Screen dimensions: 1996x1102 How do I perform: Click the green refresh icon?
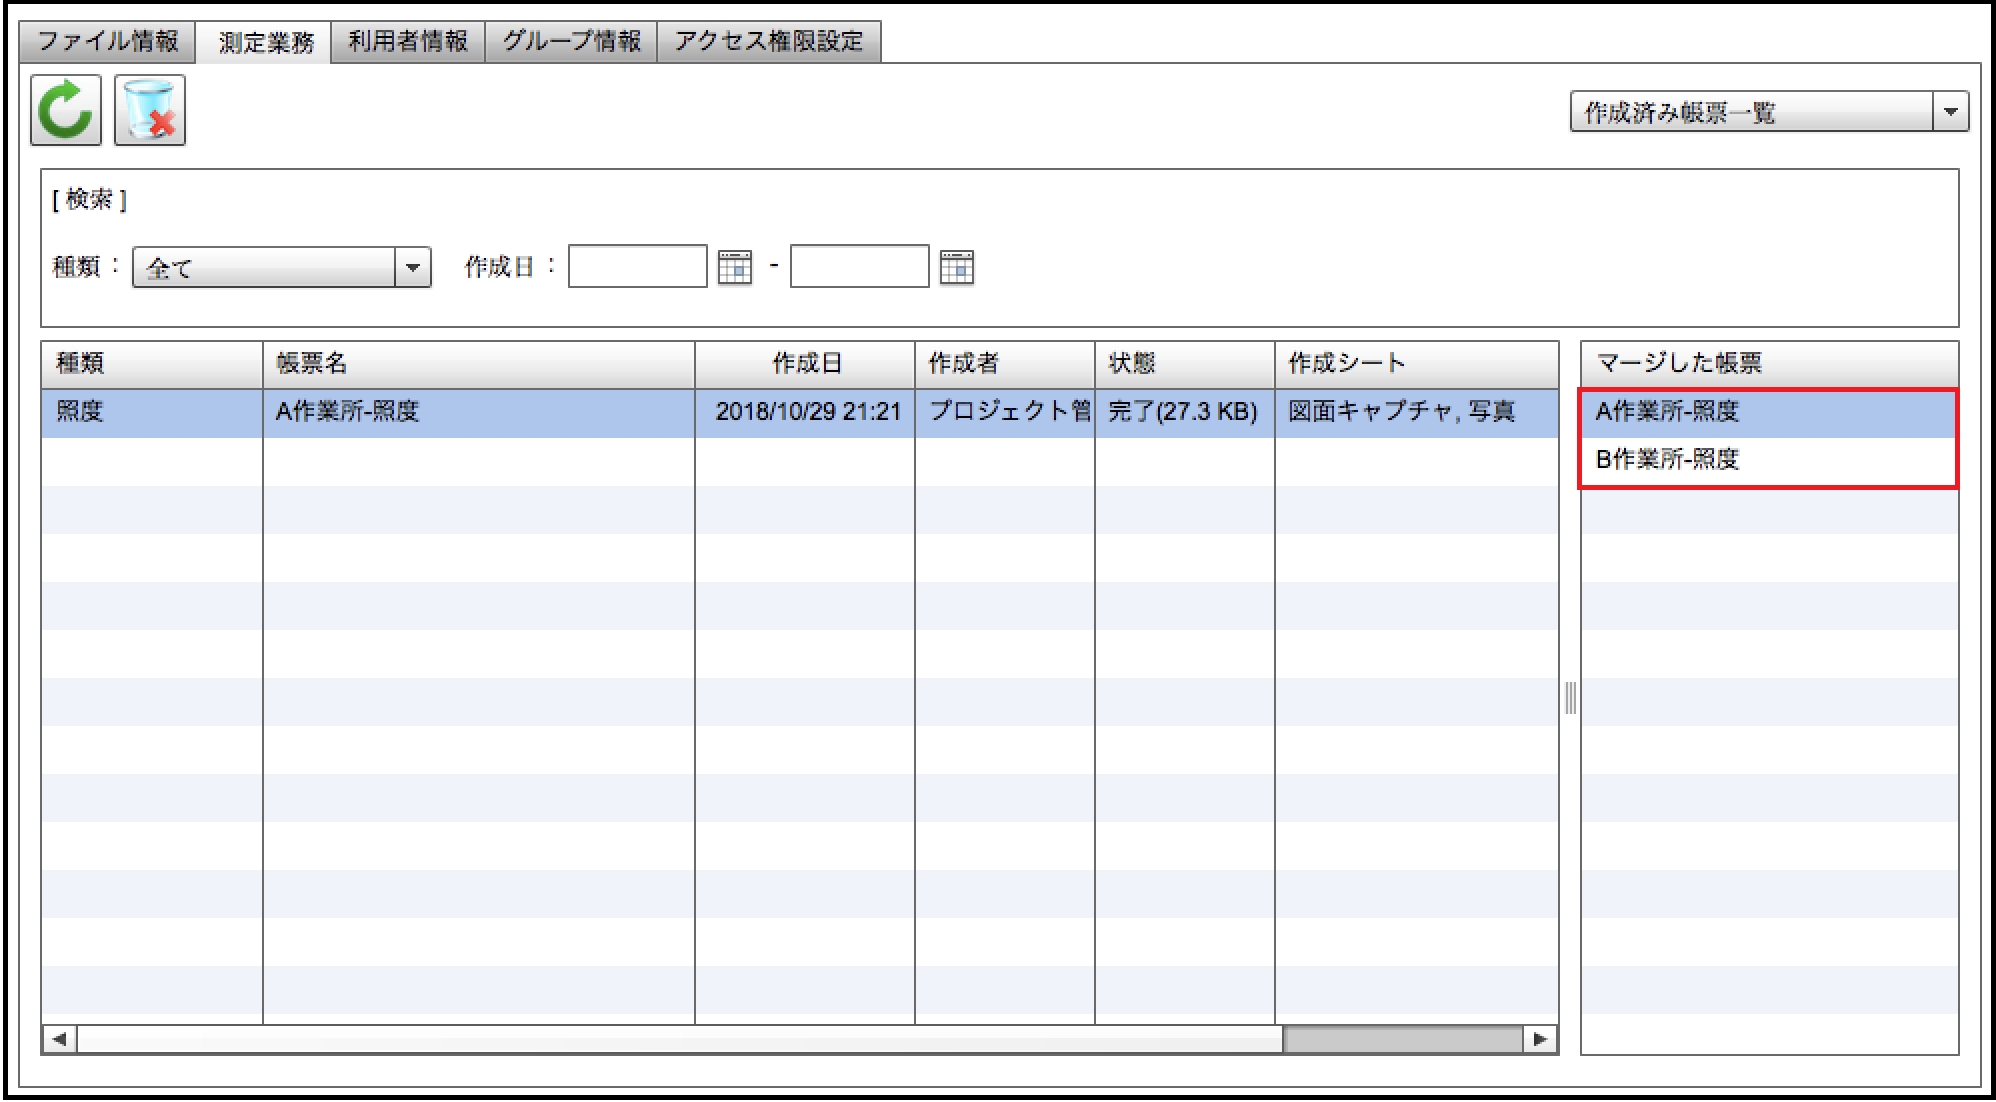pyautogui.click(x=66, y=111)
